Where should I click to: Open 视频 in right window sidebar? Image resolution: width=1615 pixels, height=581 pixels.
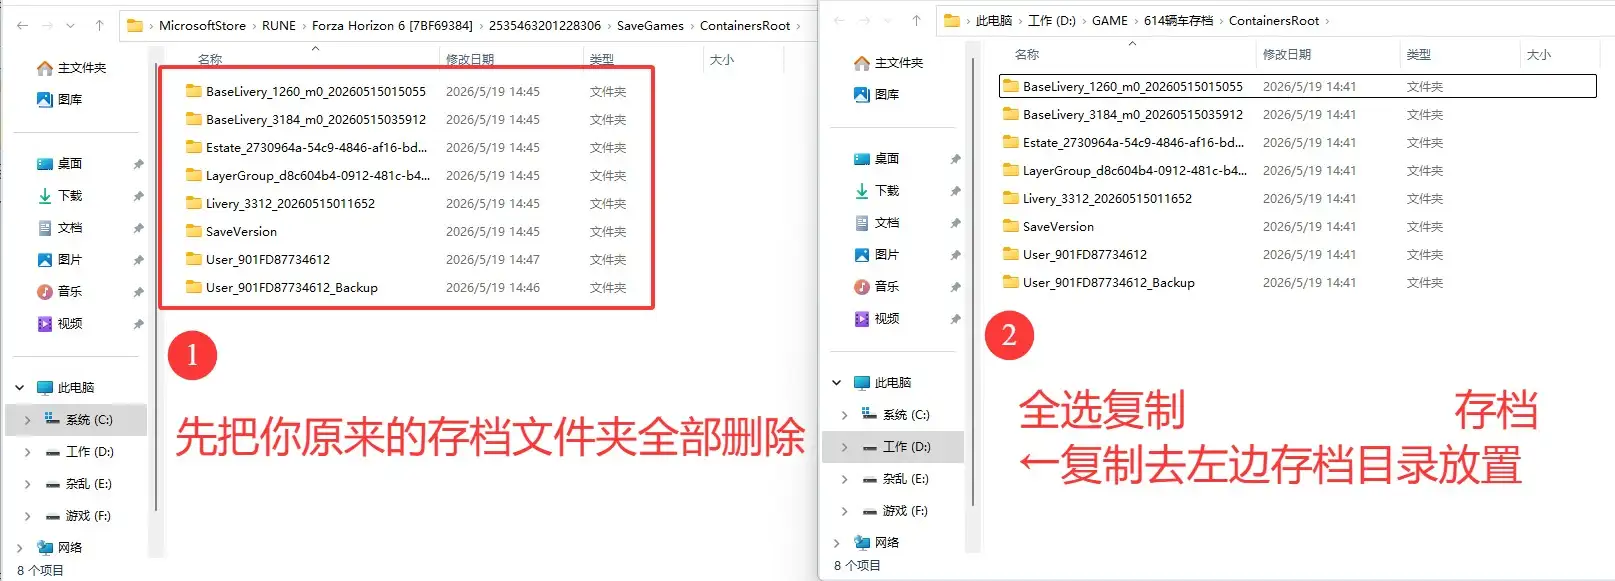(877, 319)
